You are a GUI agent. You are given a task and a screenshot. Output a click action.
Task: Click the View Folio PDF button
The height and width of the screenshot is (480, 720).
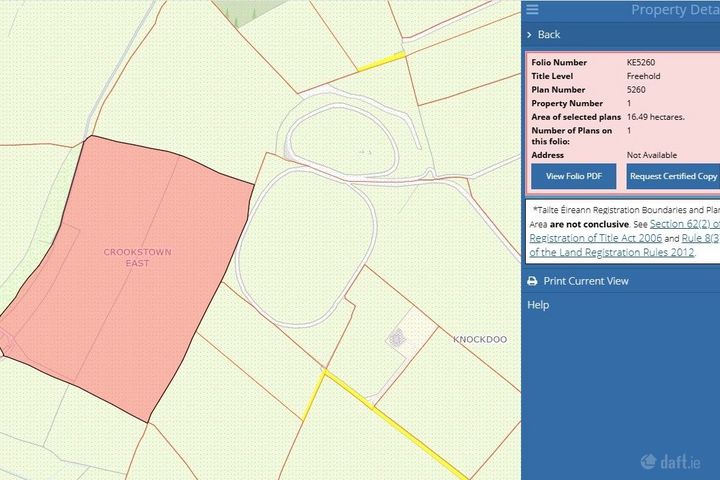tap(574, 176)
